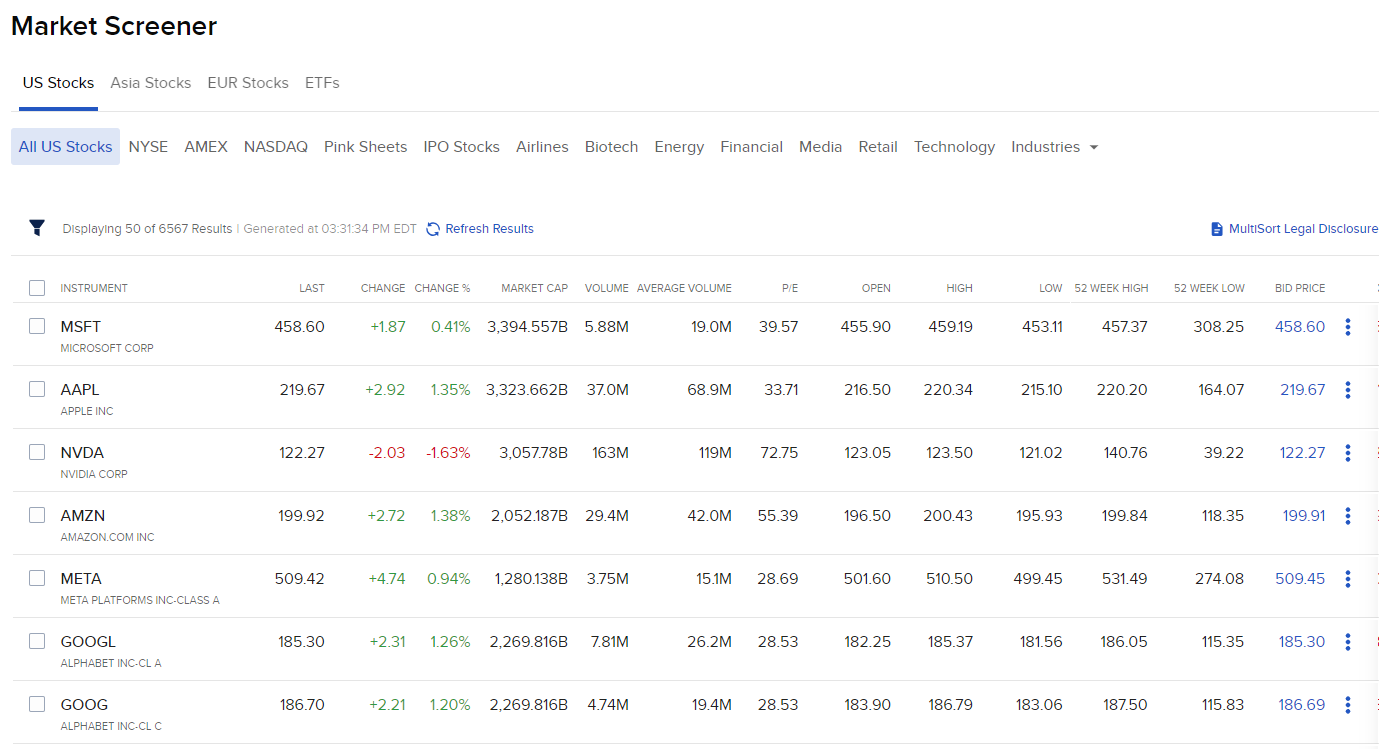This screenshot has height=749, width=1386.
Task: Click the Refresh Results link
Action: point(490,228)
